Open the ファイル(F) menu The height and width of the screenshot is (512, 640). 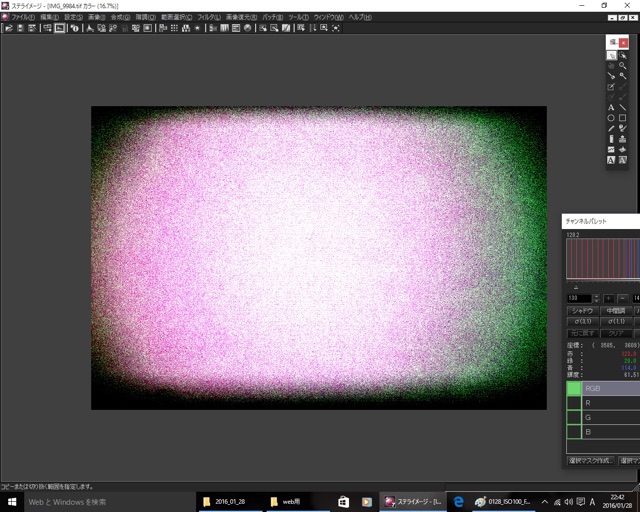22,17
